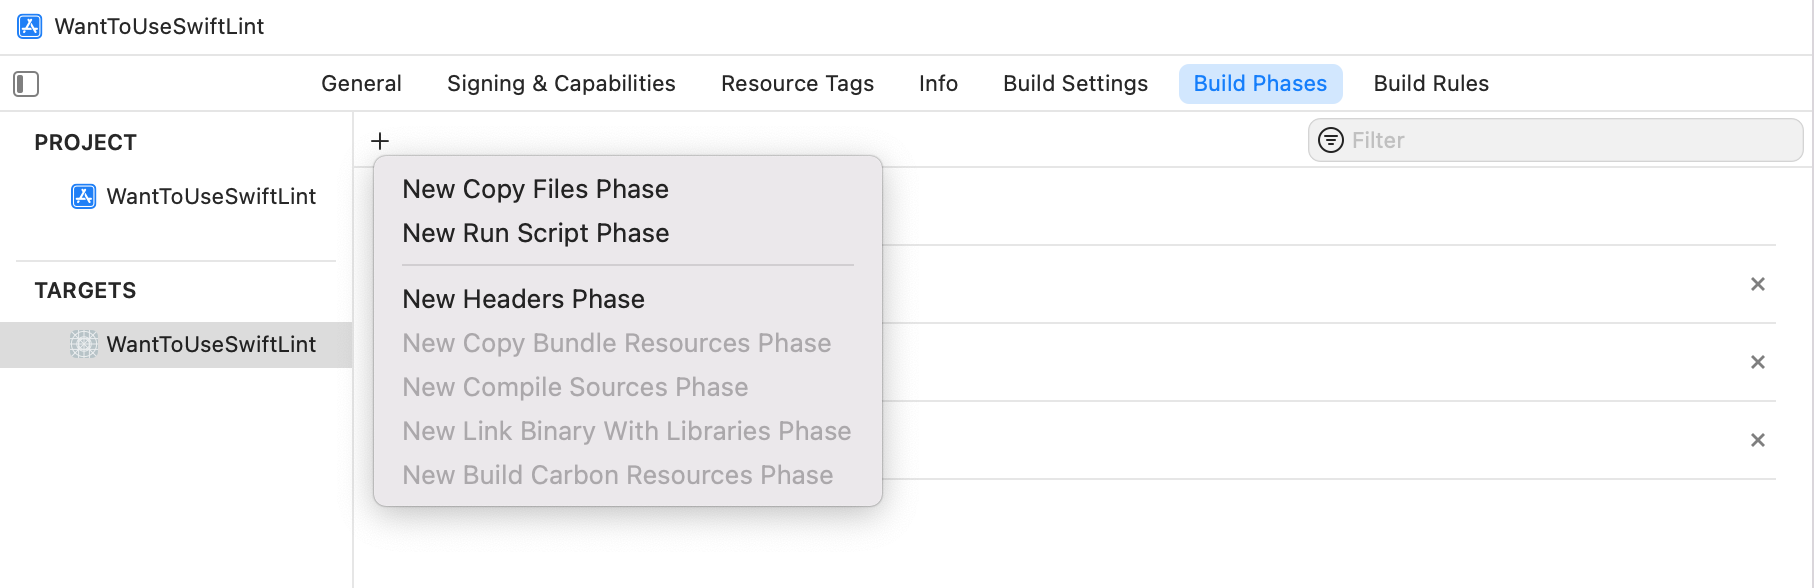Open Signing & Capabilities tab
Image resolution: width=1814 pixels, height=588 pixels.
pos(561,84)
